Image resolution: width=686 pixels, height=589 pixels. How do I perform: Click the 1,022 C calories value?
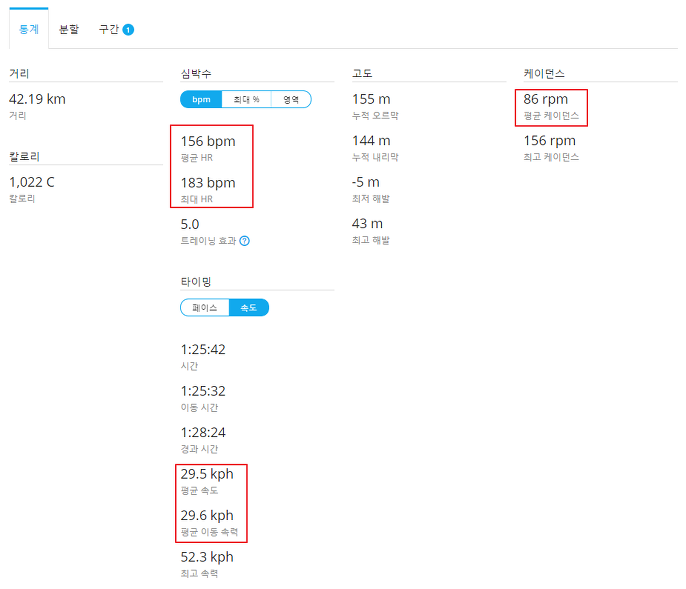[32, 182]
